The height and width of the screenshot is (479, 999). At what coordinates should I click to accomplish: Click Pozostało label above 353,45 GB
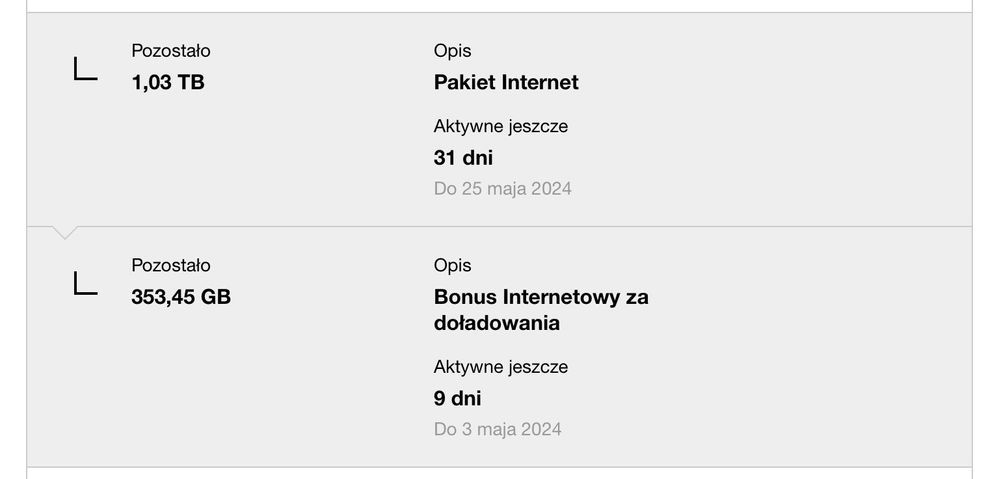171,266
